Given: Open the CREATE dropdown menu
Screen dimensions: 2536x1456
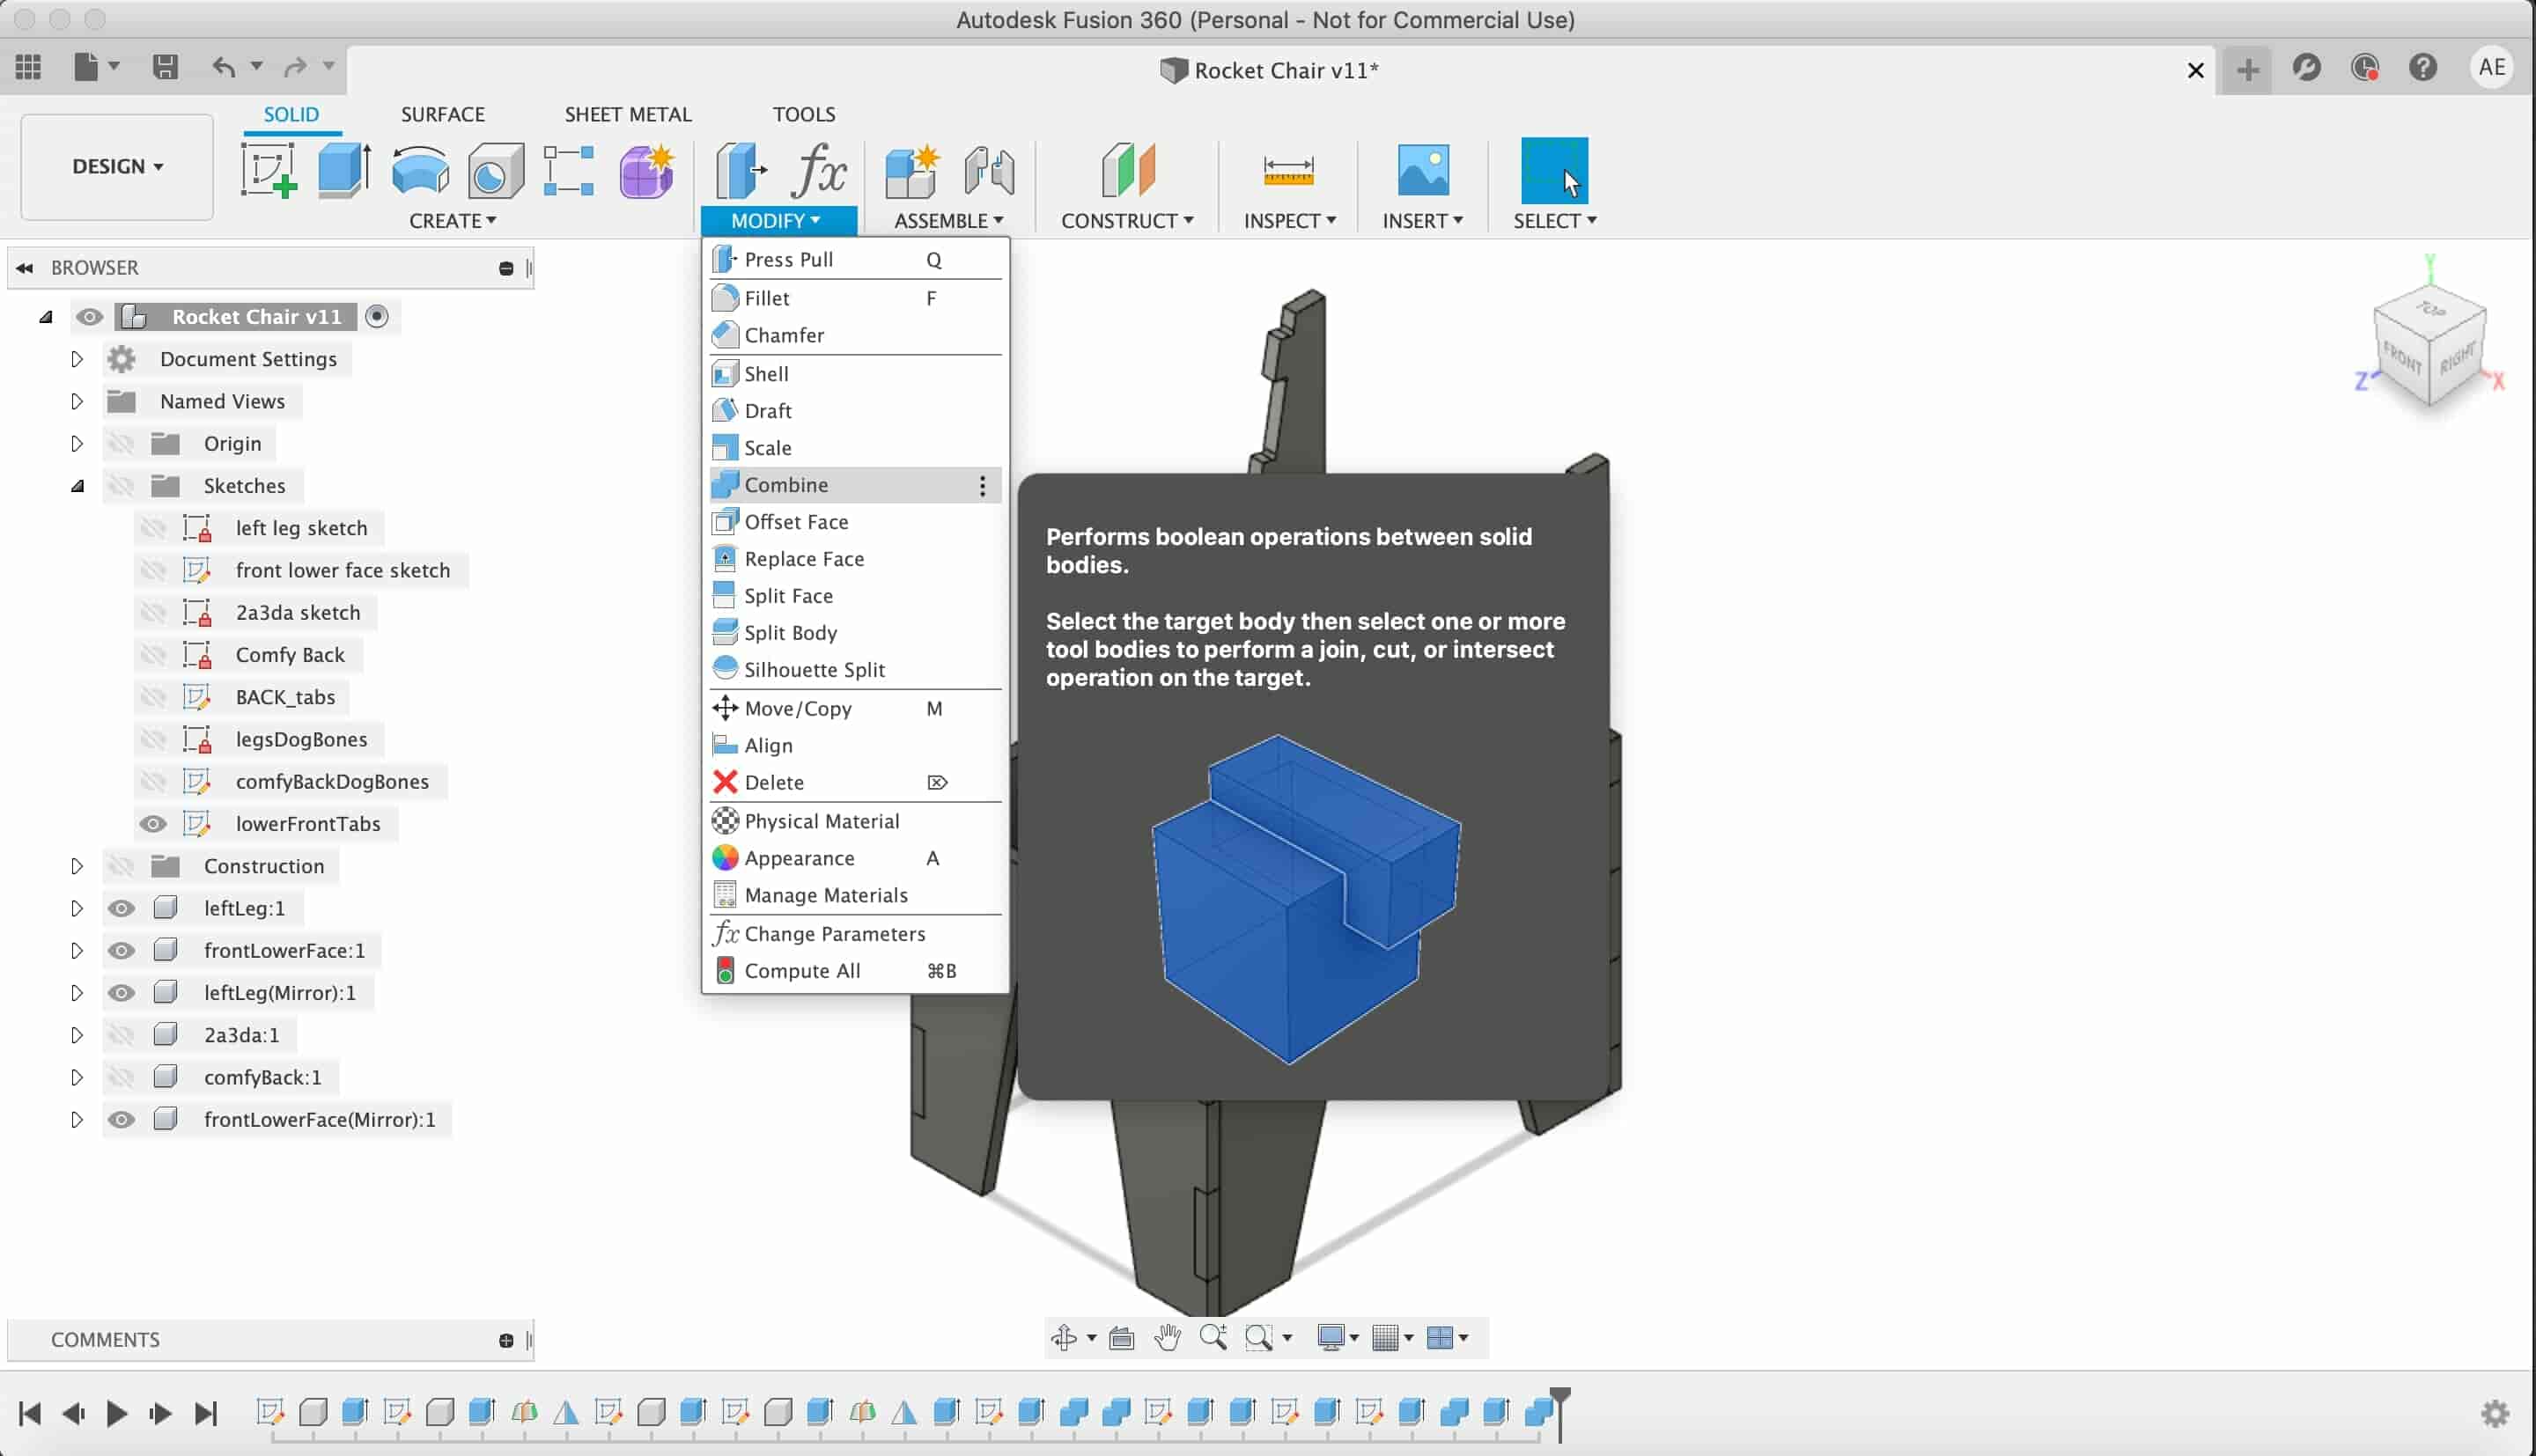Looking at the screenshot, I should pyautogui.click(x=453, y=220).
